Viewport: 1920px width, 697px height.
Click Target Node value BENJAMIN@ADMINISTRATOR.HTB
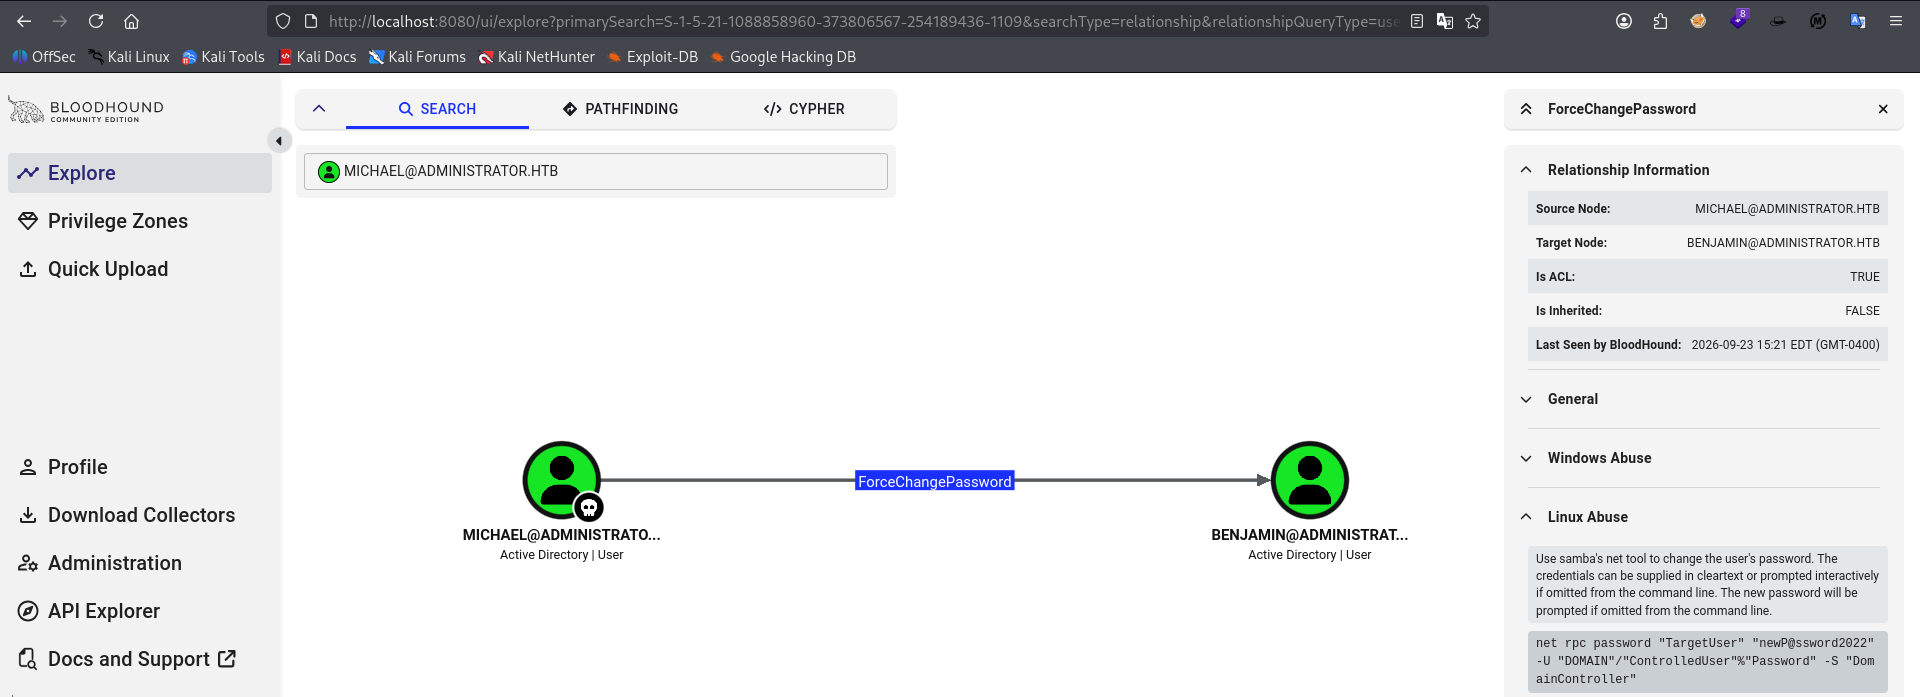tap(1783, 243)
